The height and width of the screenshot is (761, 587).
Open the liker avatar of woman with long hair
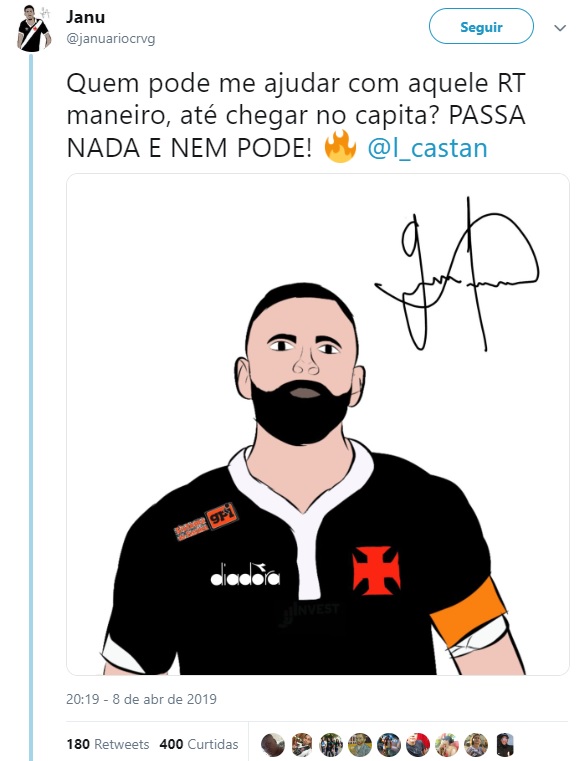pos(476,744)
